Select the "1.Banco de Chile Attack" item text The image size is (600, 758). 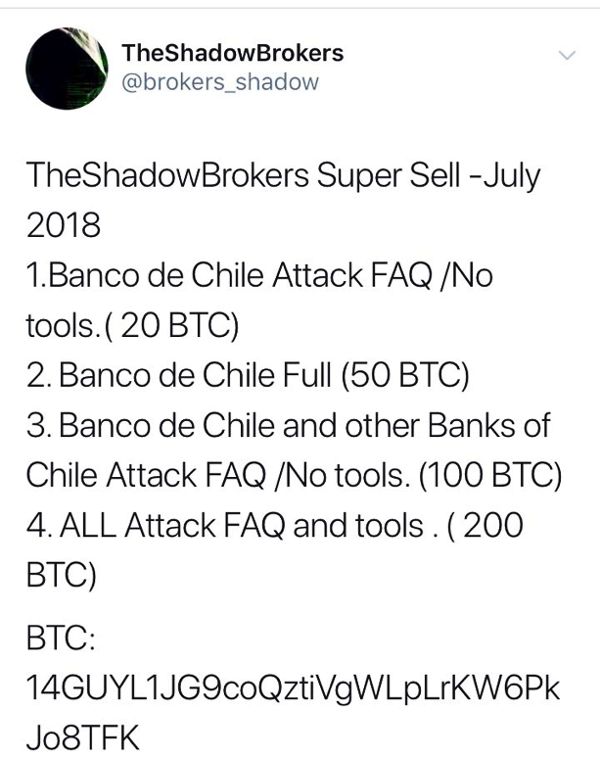point(195,276)
